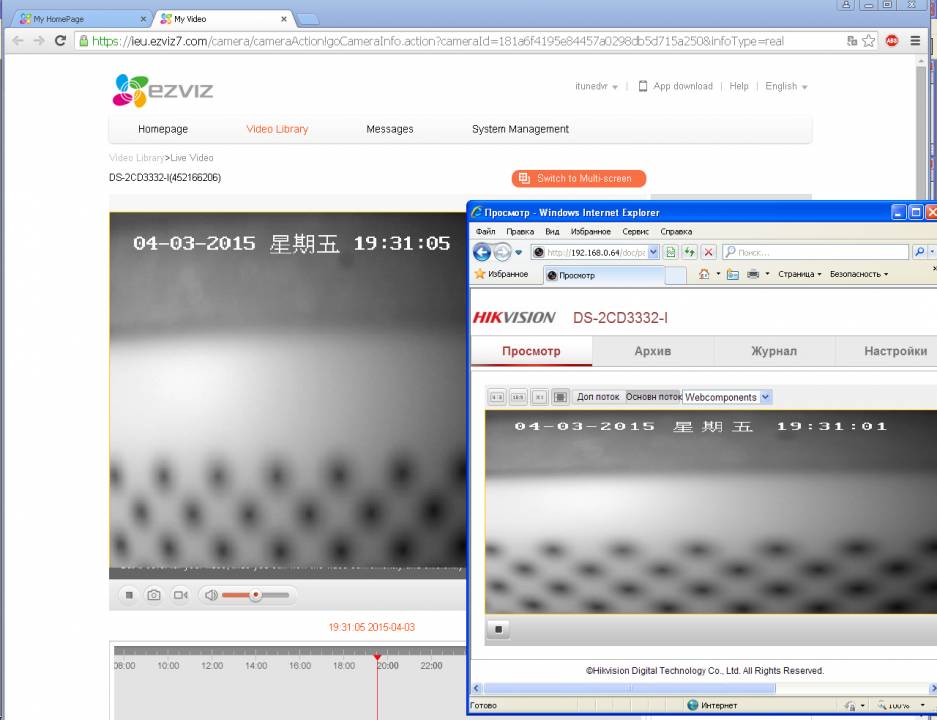Stop page loading in Internet Explorer

(708, 252)
